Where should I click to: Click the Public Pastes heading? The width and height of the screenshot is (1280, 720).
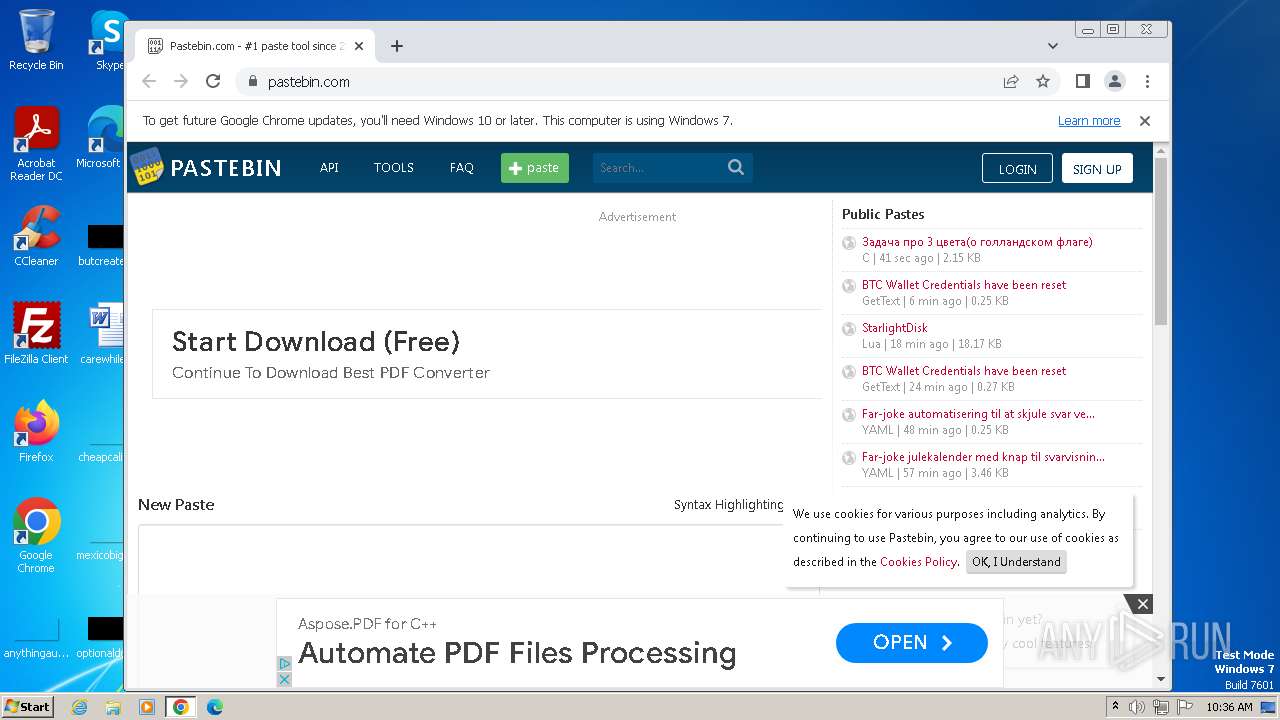(883, 214)
